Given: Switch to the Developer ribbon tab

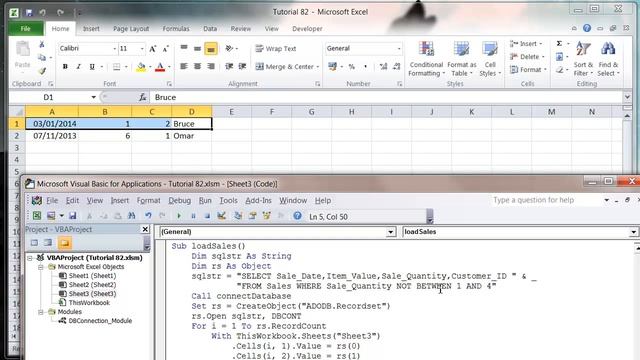Looking at the screenshot, I should click(307, 29).
